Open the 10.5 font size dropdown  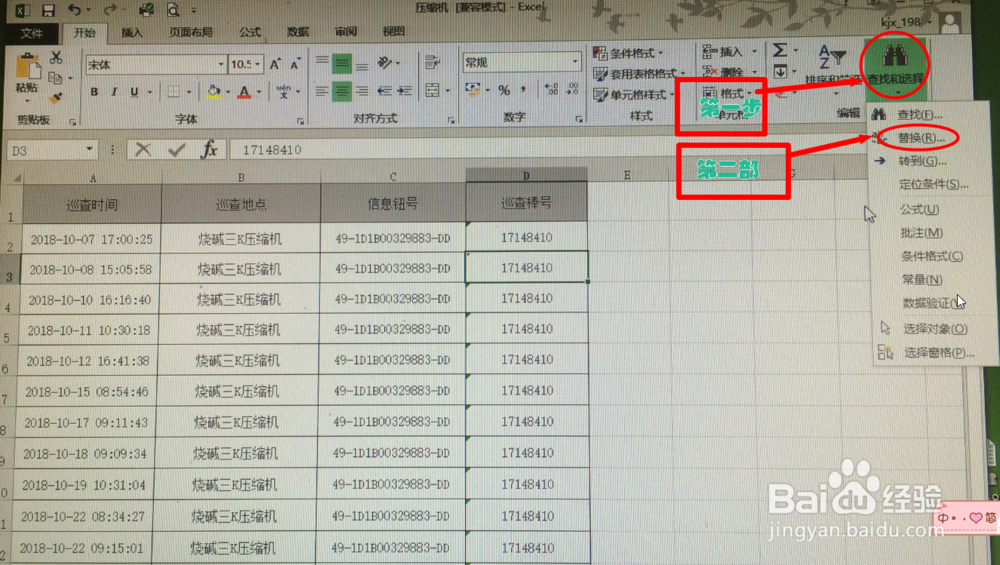258,64
